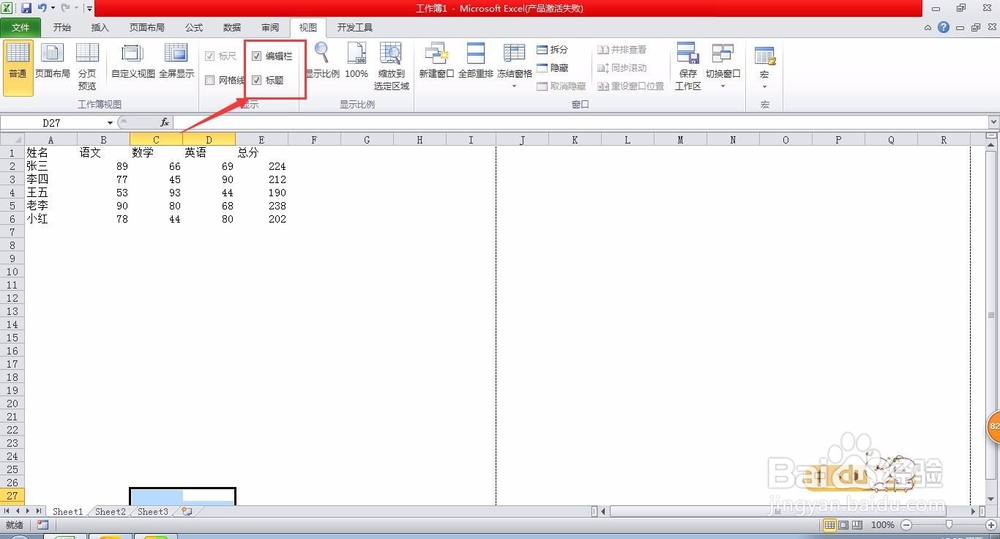The width and height of the screenshot is (1000, 539).
Task: Expand the formula bar chevron
Action: pyautogui.click(x=994, y=122)
